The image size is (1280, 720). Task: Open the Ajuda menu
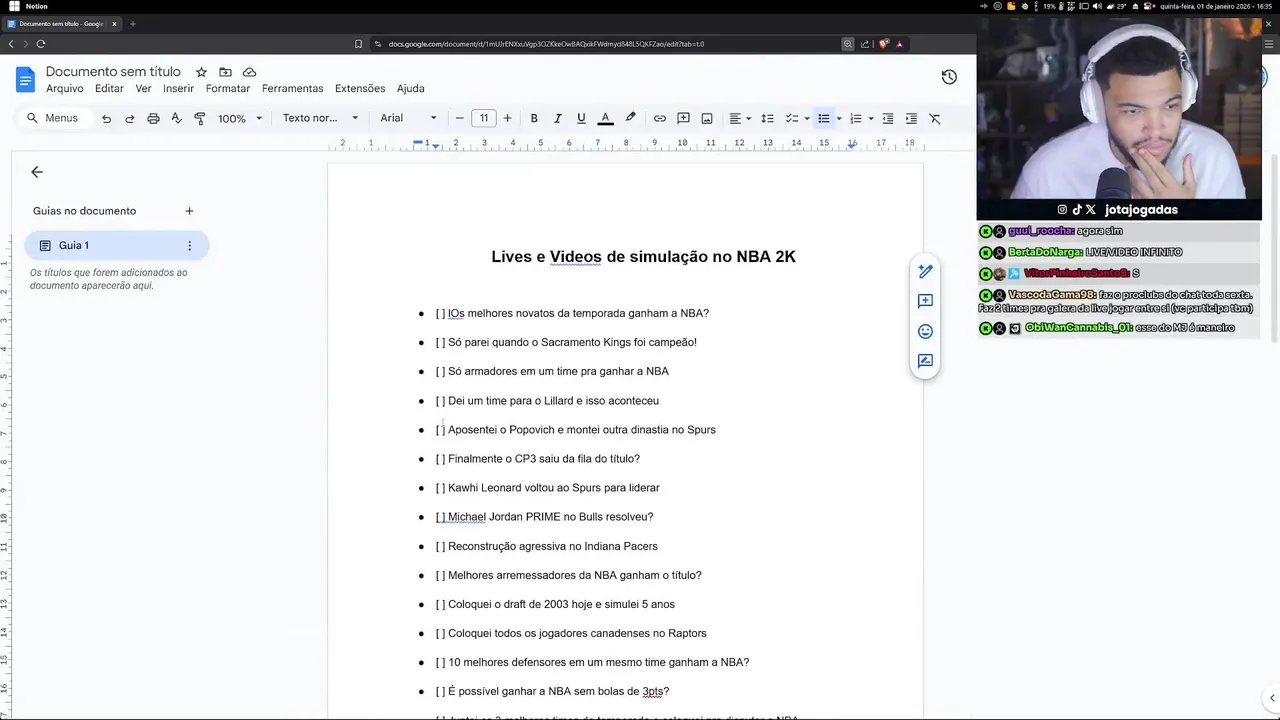click(411, 89)
